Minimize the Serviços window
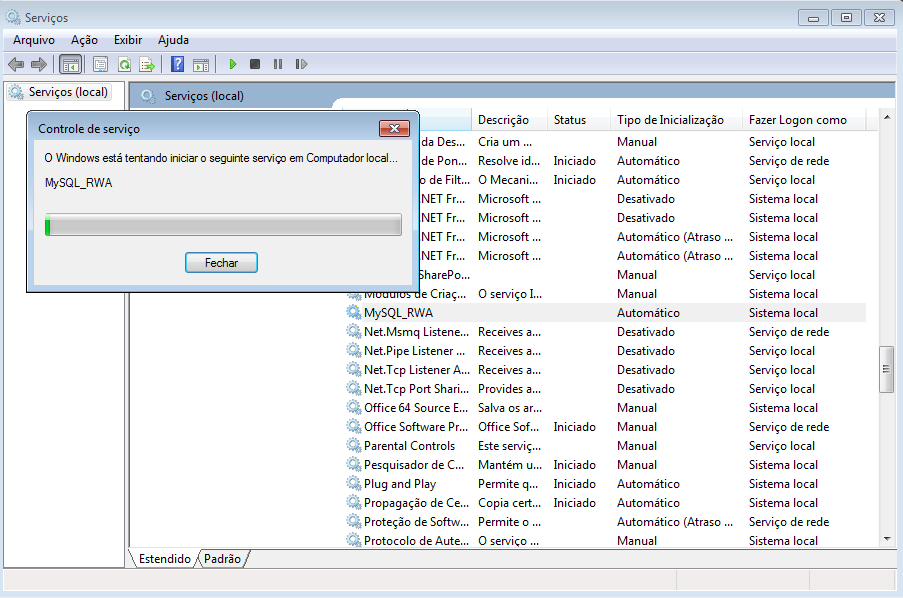The image size is (903, 598). coord(813,18)
